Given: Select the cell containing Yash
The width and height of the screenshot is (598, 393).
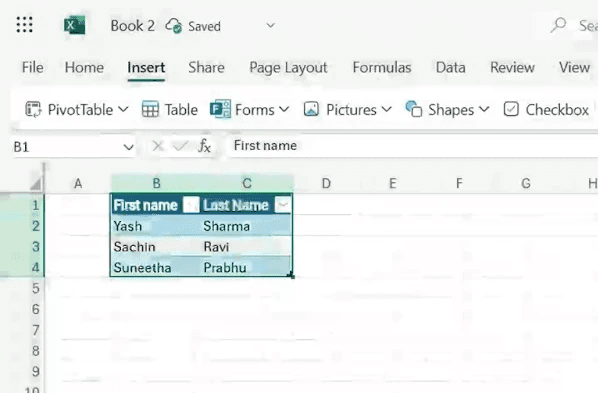Looking at the screenshot, I should click(156, 226).
